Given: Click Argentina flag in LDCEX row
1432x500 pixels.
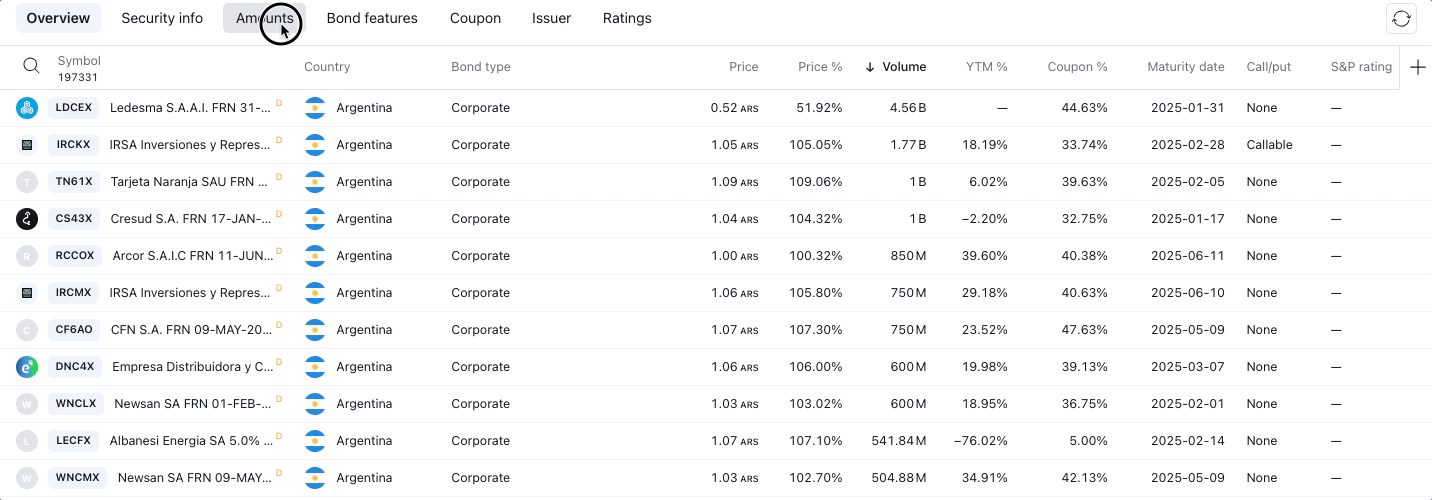Looking at the screenshot, I should point(315,108).
